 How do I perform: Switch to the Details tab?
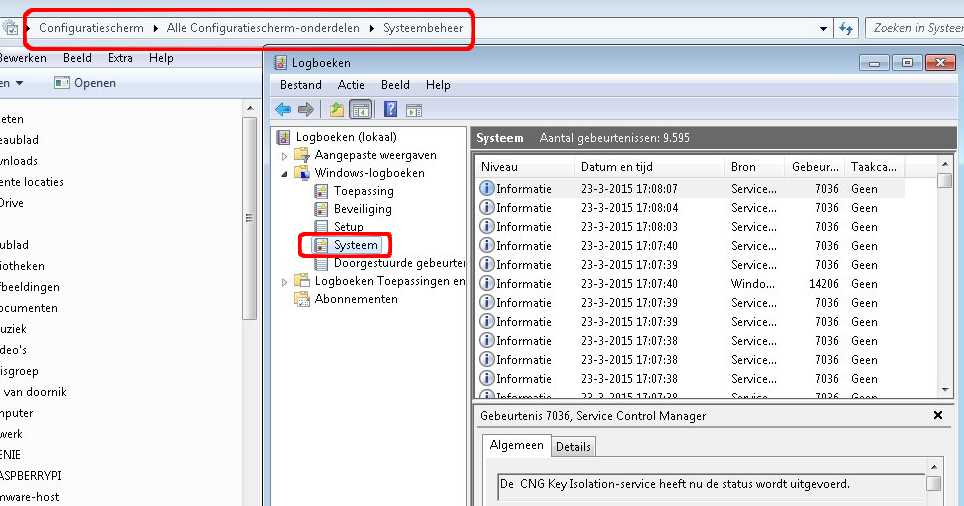click(x=573, y=447)
